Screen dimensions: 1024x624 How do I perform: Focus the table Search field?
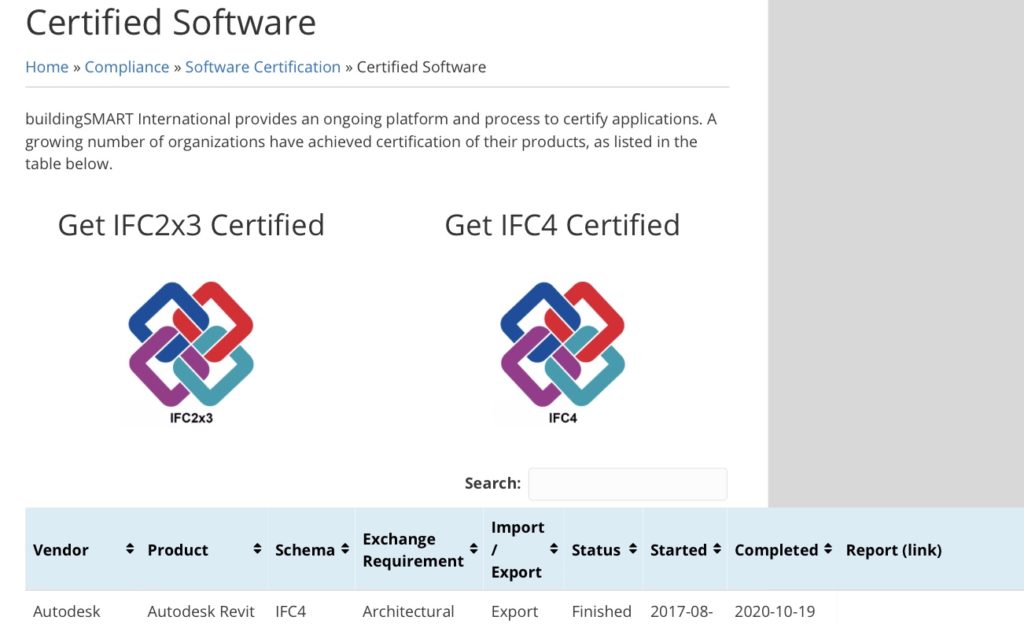[x=628, y=484]
